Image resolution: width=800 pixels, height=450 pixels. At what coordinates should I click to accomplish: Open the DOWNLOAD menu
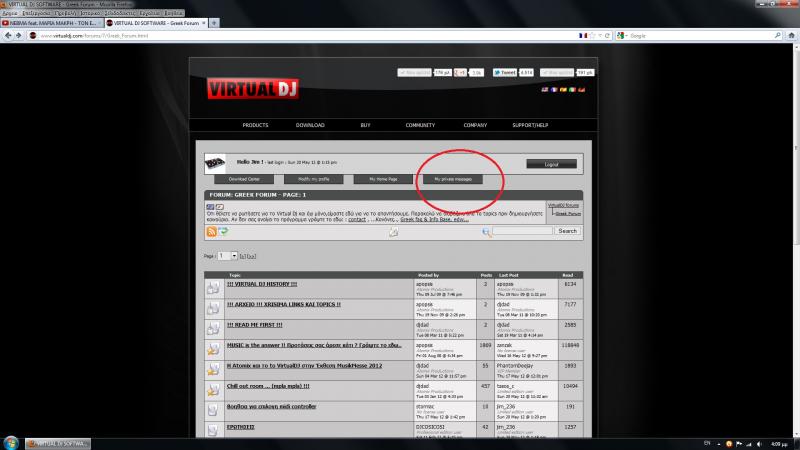[310, 125]
